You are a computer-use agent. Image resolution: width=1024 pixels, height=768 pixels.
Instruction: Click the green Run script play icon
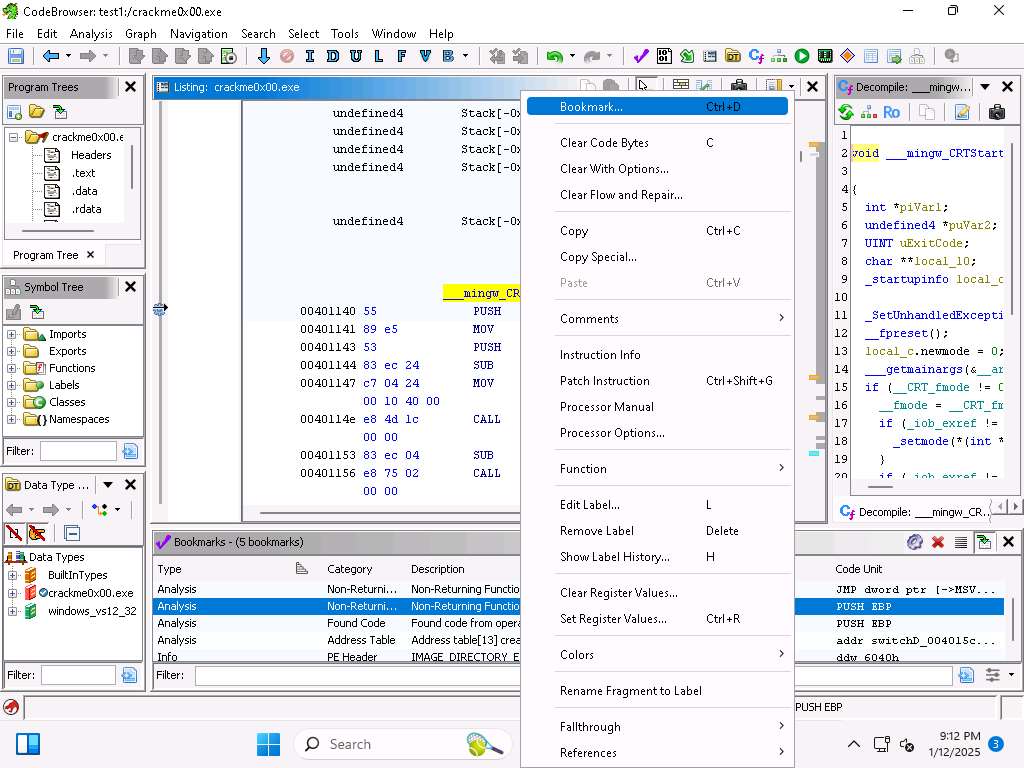tap(802, 57)
